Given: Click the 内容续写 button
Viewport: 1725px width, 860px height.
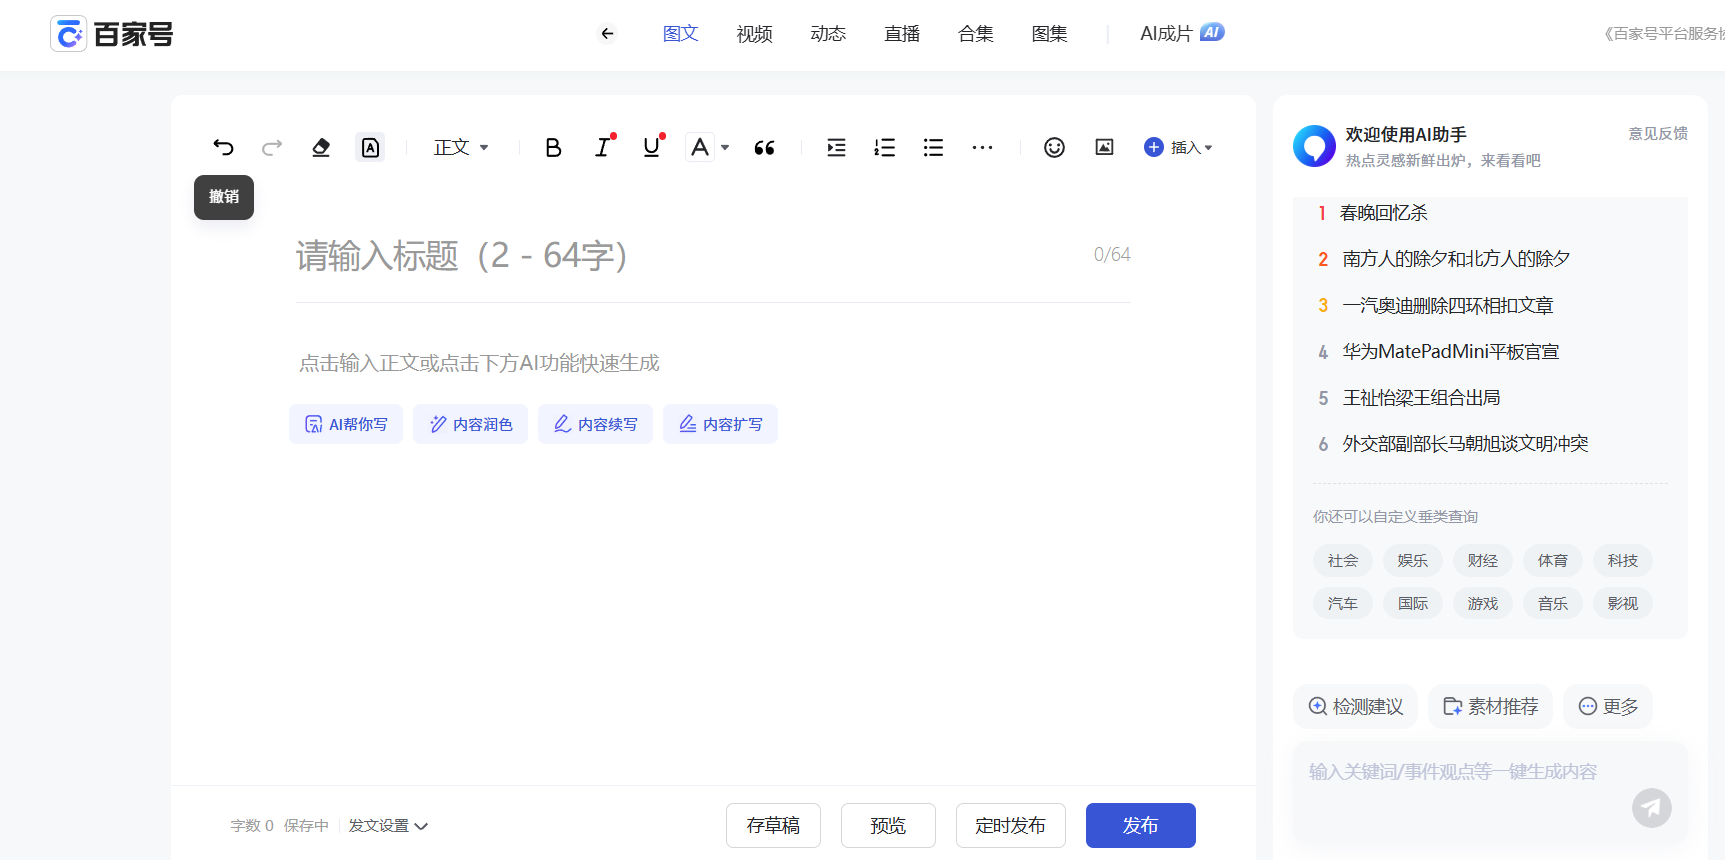Looking at the screenshot, I should click(596, 424).
